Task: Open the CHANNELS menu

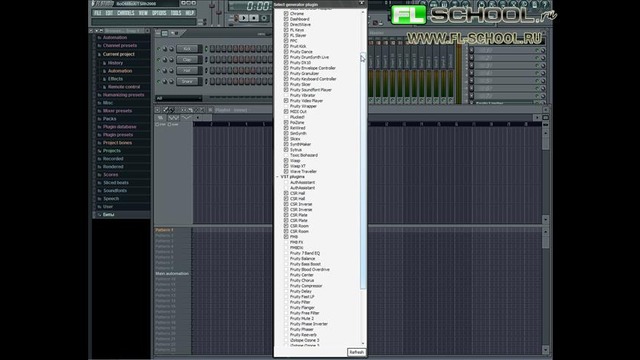Action: pyautogui.click(x=126, y=13)
